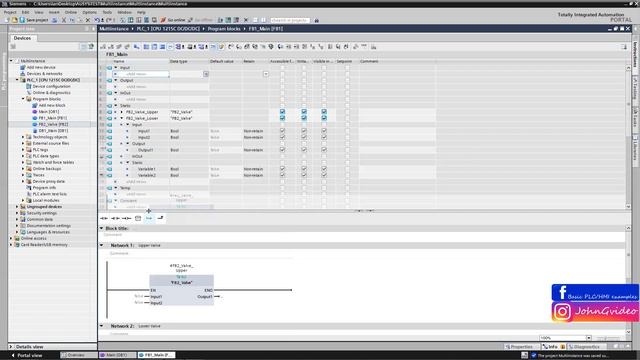Viewport: 640px width, 360px height.
Task: Expand FB2_Valve_Upper static variable
Action: 122,112
